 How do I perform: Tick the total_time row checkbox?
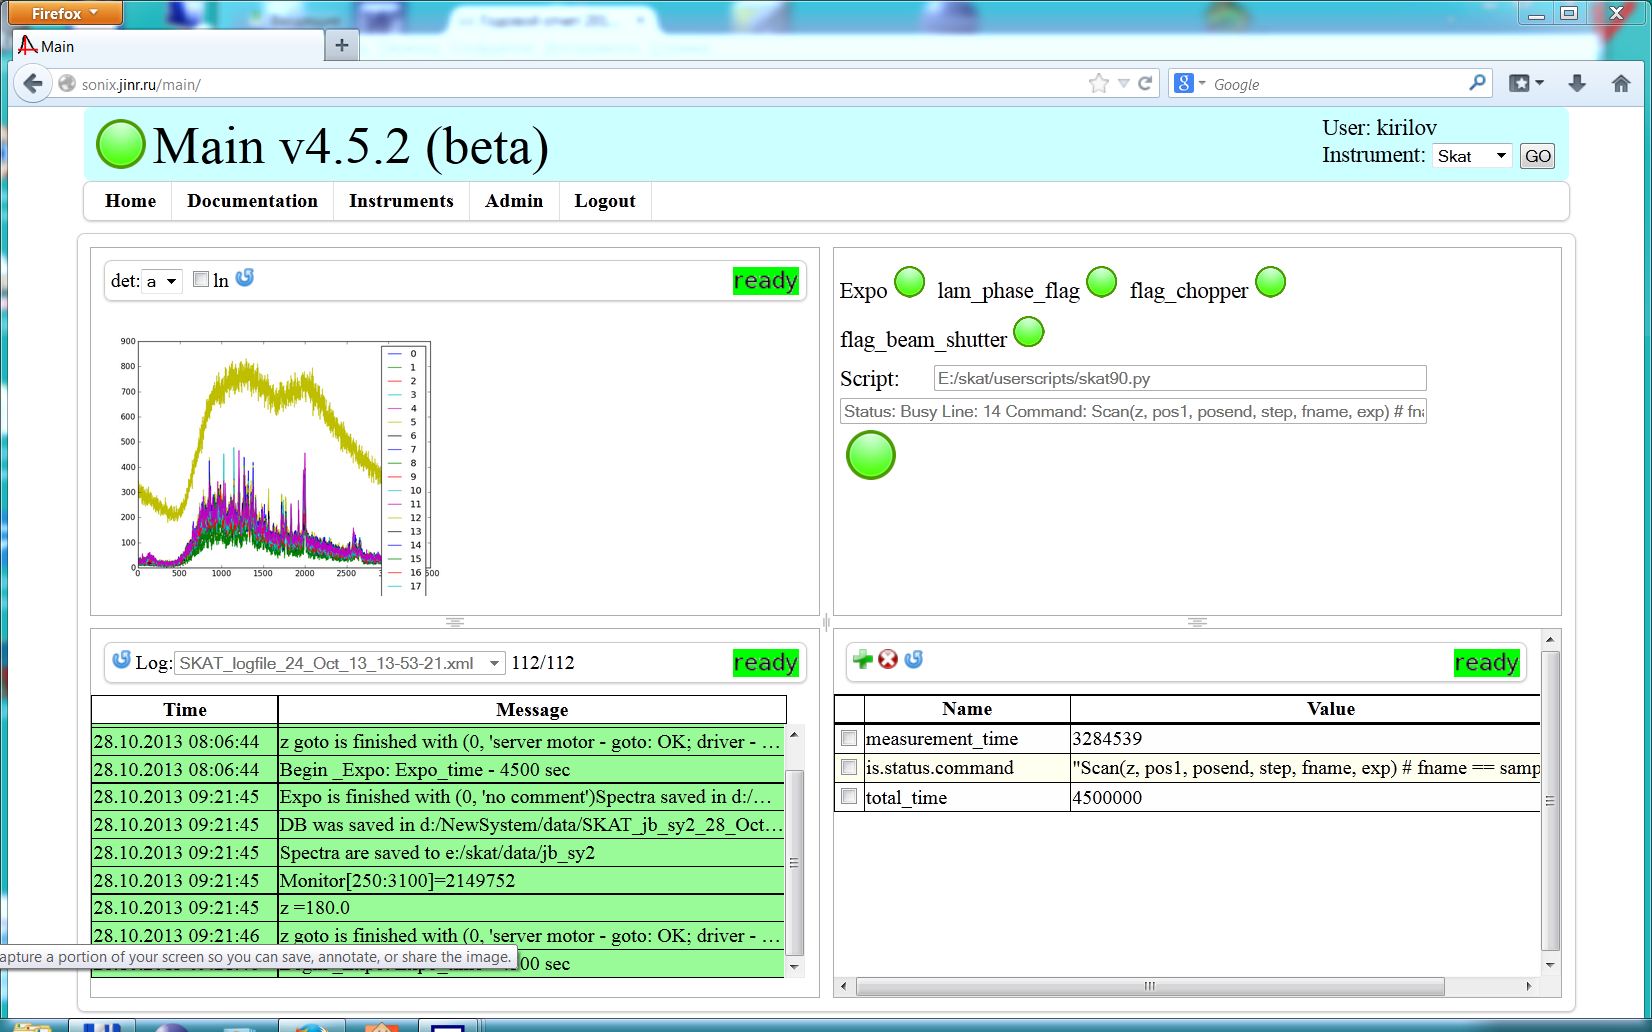pos(849,797)
